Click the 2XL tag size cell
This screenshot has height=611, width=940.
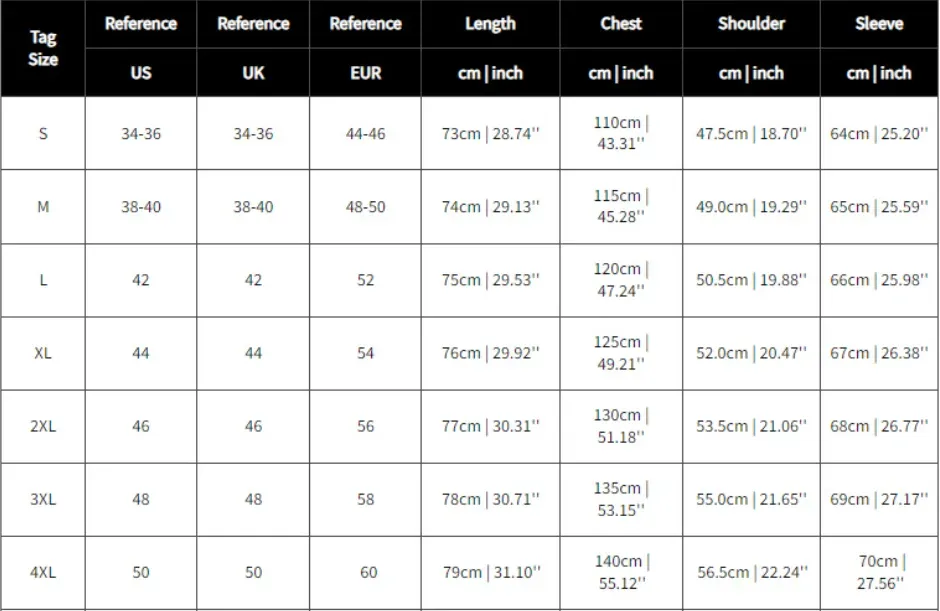pos(43,426)
